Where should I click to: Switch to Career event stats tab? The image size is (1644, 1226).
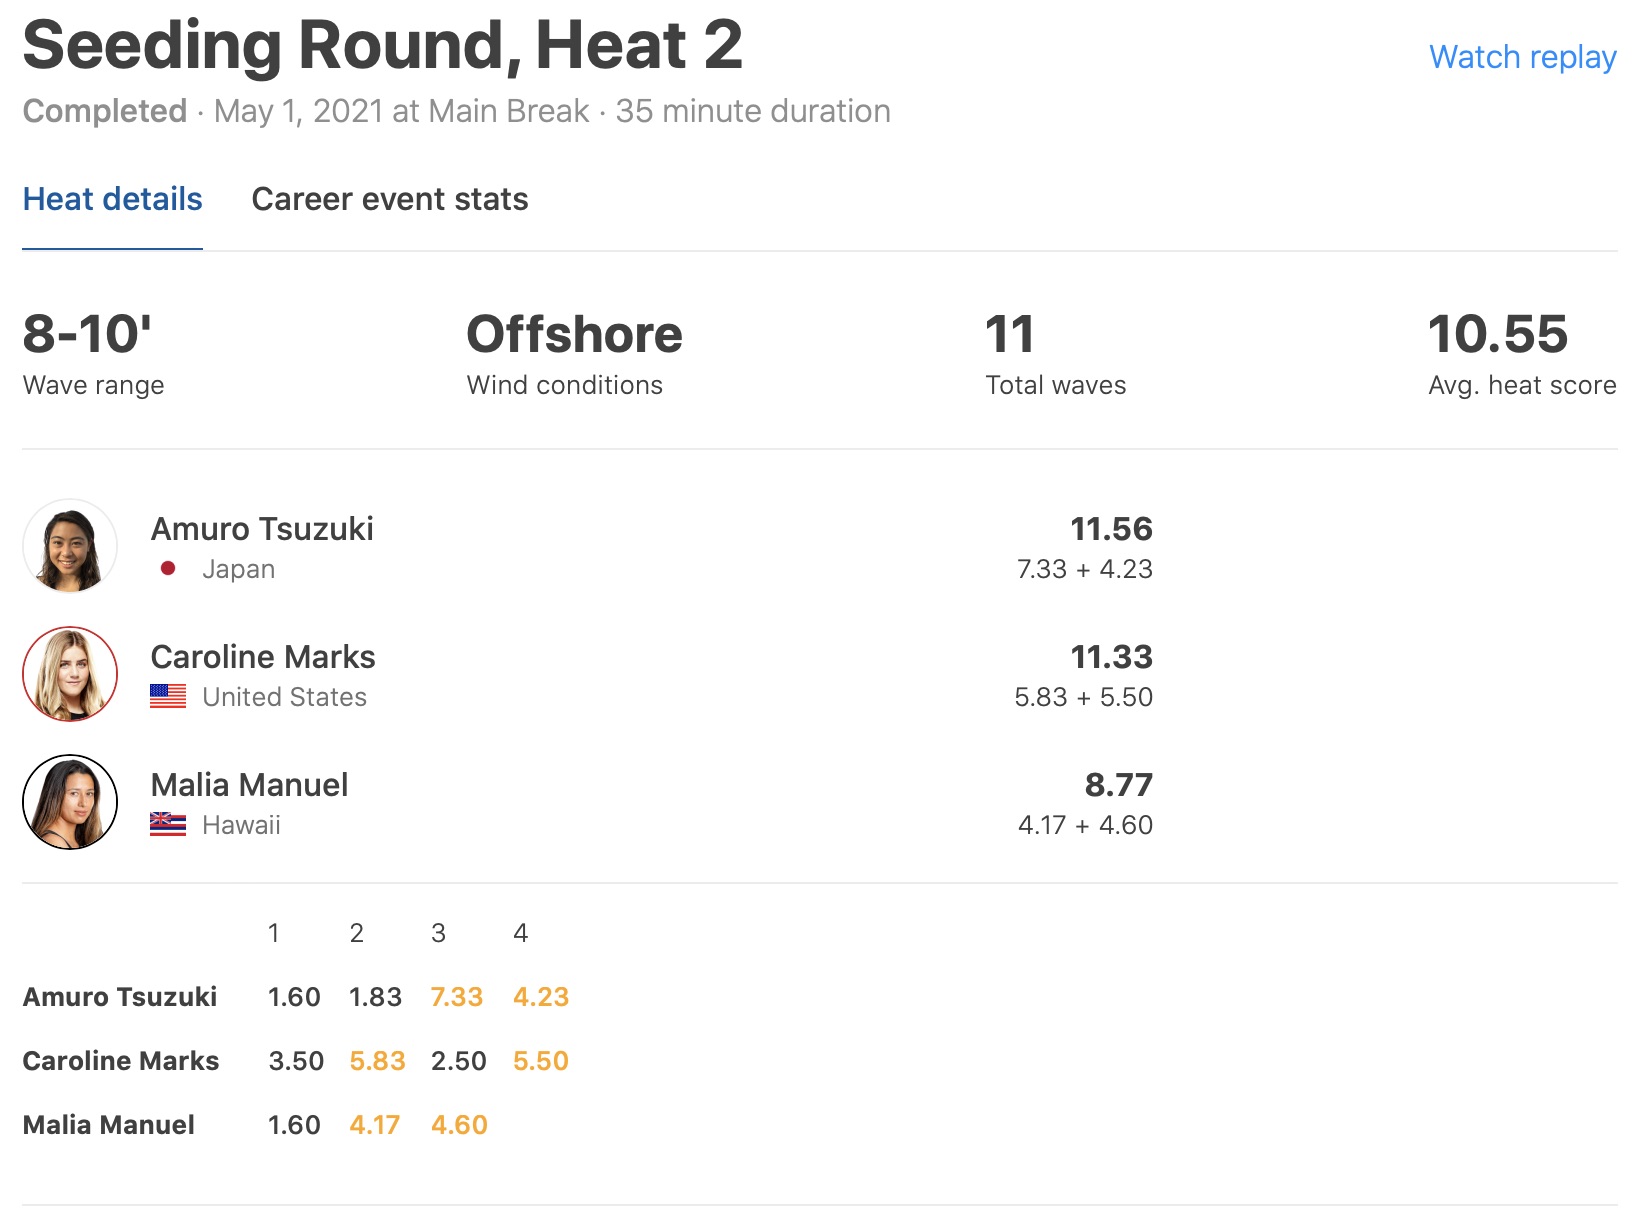tap(390, 199)
